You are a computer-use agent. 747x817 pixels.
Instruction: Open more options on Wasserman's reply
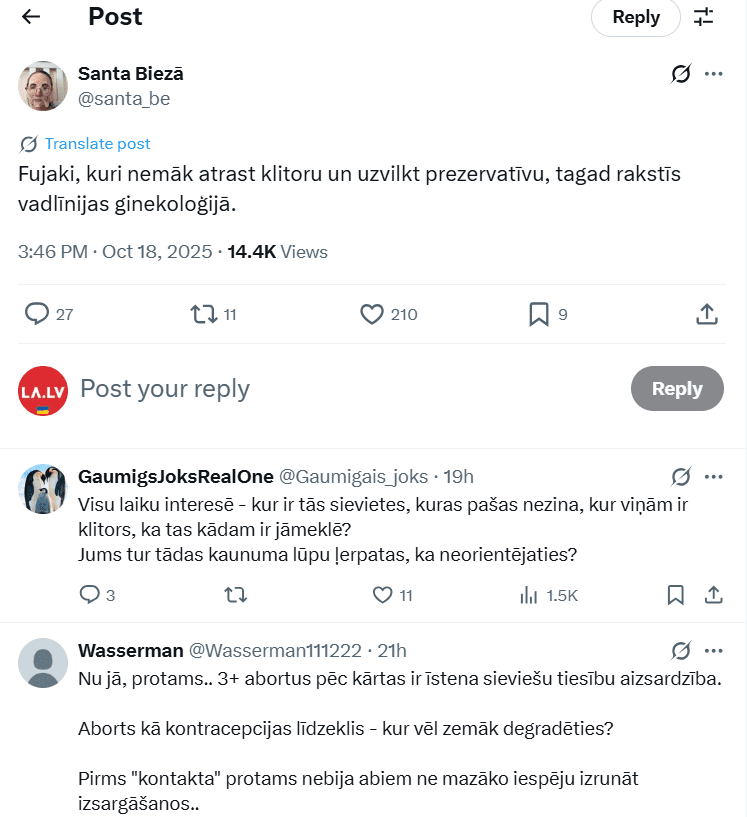714,650
